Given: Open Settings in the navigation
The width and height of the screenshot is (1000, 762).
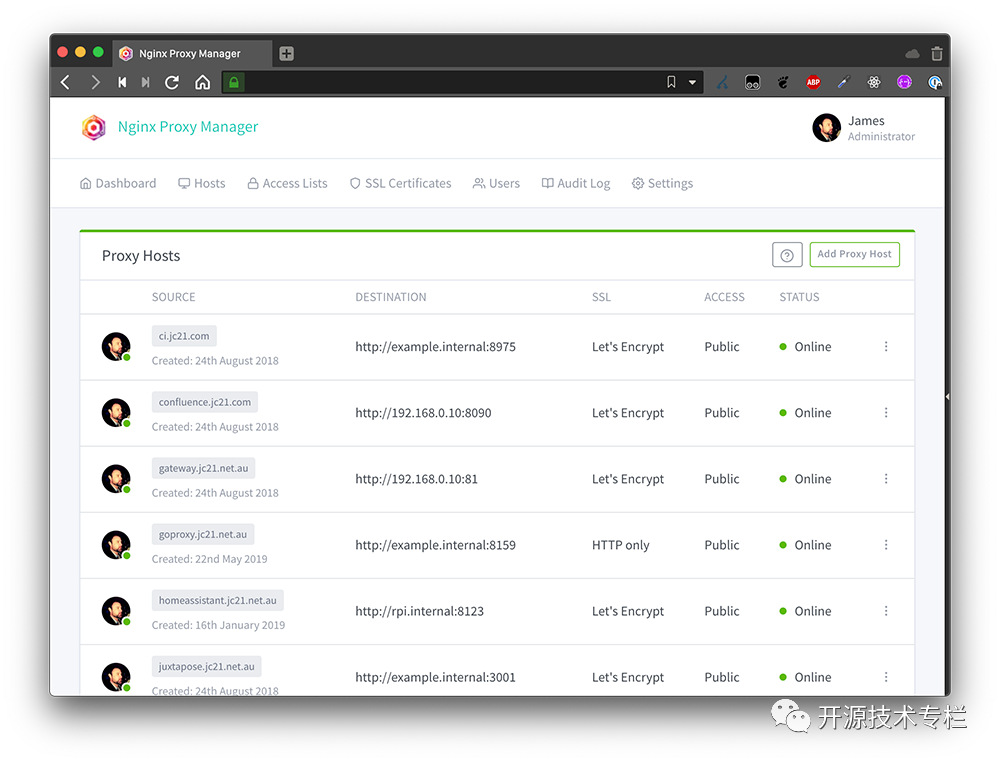Looking at the screenshot, I should coord(662,184).
